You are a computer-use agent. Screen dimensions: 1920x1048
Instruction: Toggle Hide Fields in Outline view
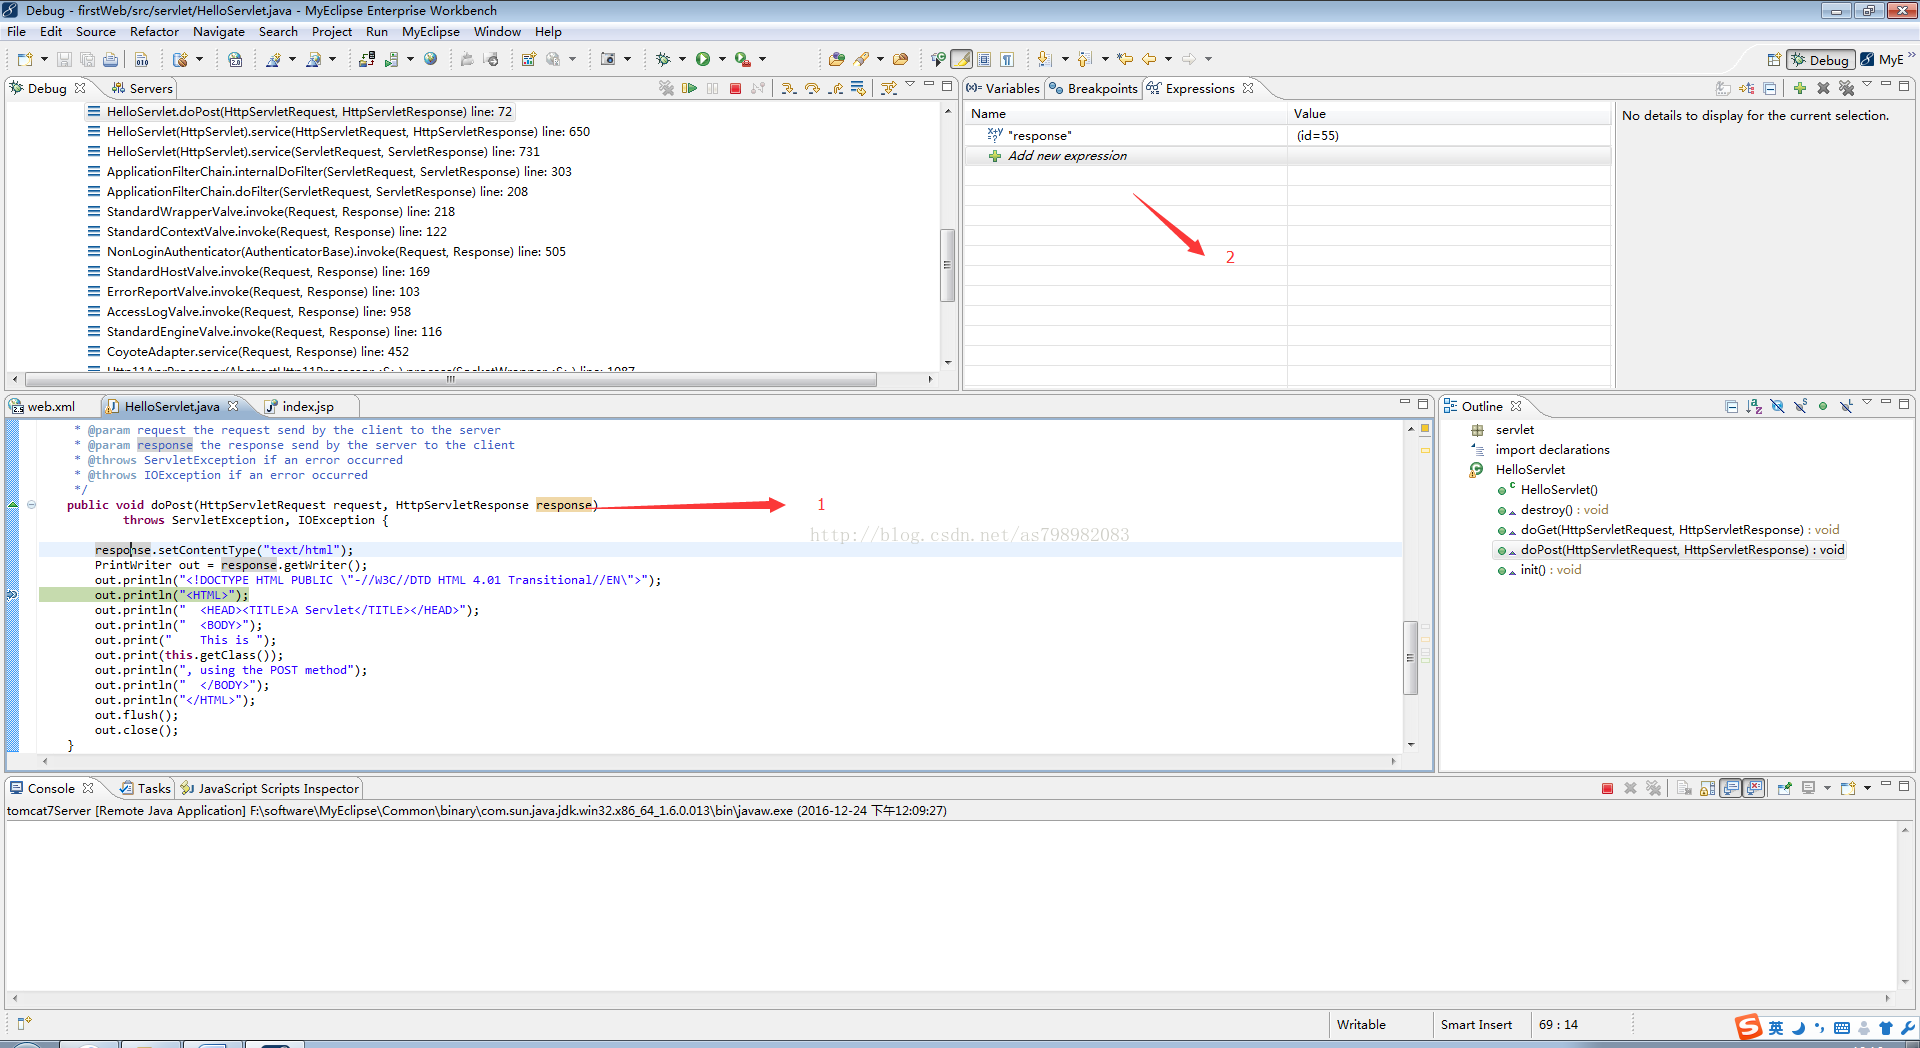pos(1777,406)
